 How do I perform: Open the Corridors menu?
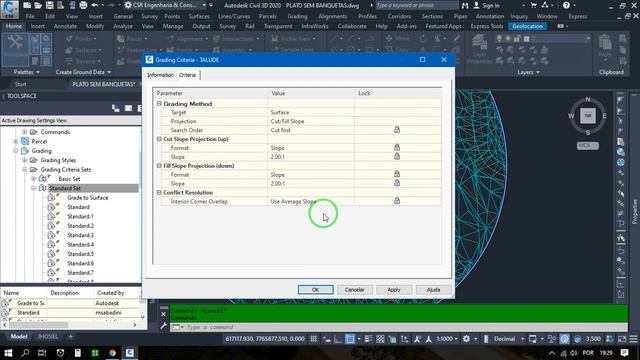click(x=399, y=16)
